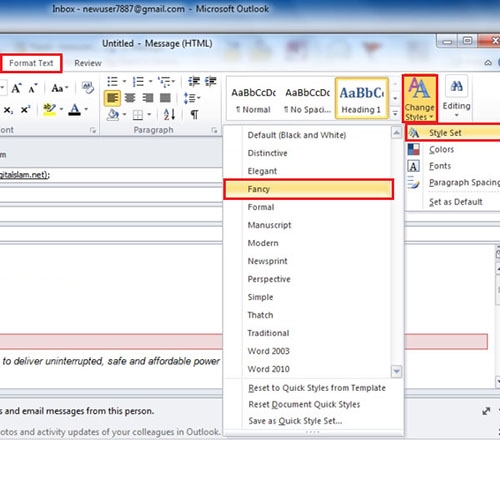The width and height of the screenshot is (500, 500).
Task: Toggle align text left
Action: [x=112, y=98]
